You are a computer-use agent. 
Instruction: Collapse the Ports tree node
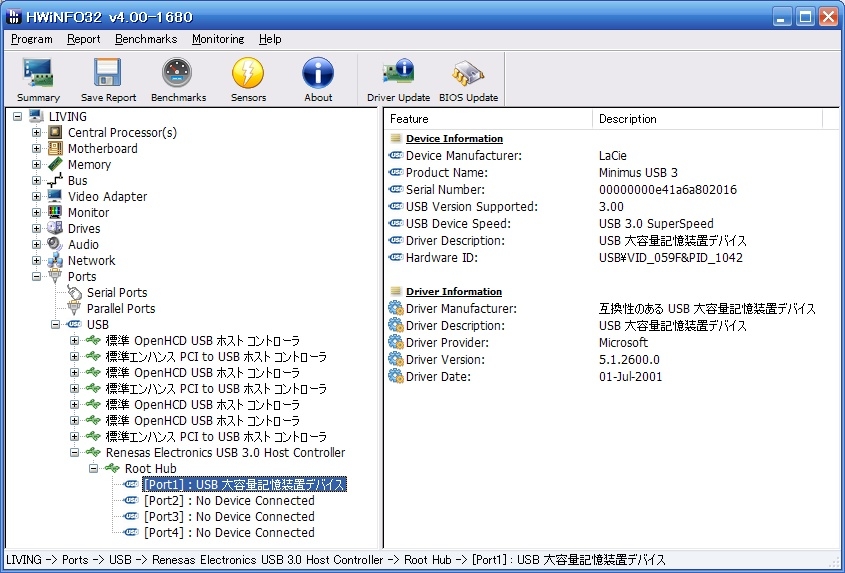37,277
